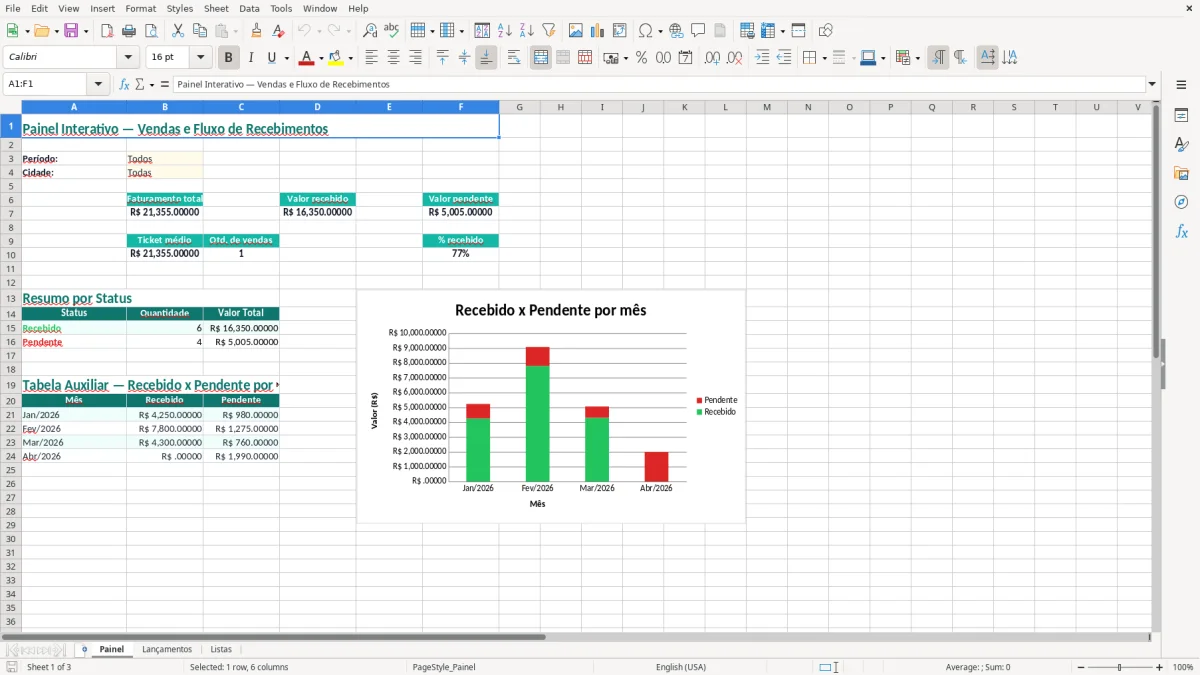Open Background Color dropdown arrow
This screenshot has width=1200, height=675.
coord(350,58)
